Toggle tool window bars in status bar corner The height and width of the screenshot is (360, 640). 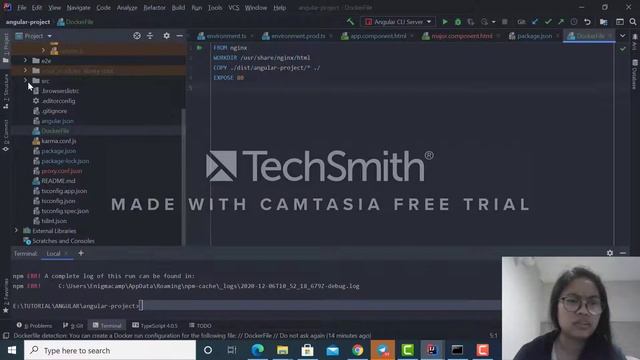(x=6, y=336)
